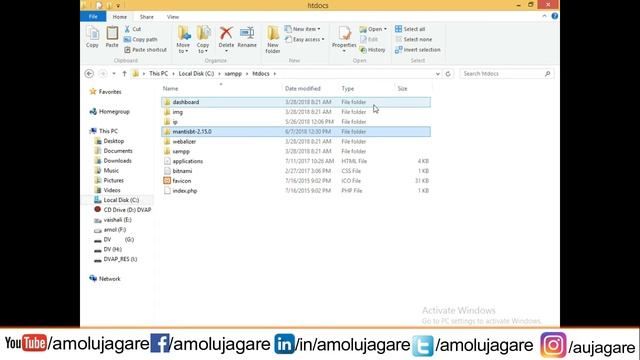Create a New folder
The height and width of the screenshot is (360, 640).
273,39
